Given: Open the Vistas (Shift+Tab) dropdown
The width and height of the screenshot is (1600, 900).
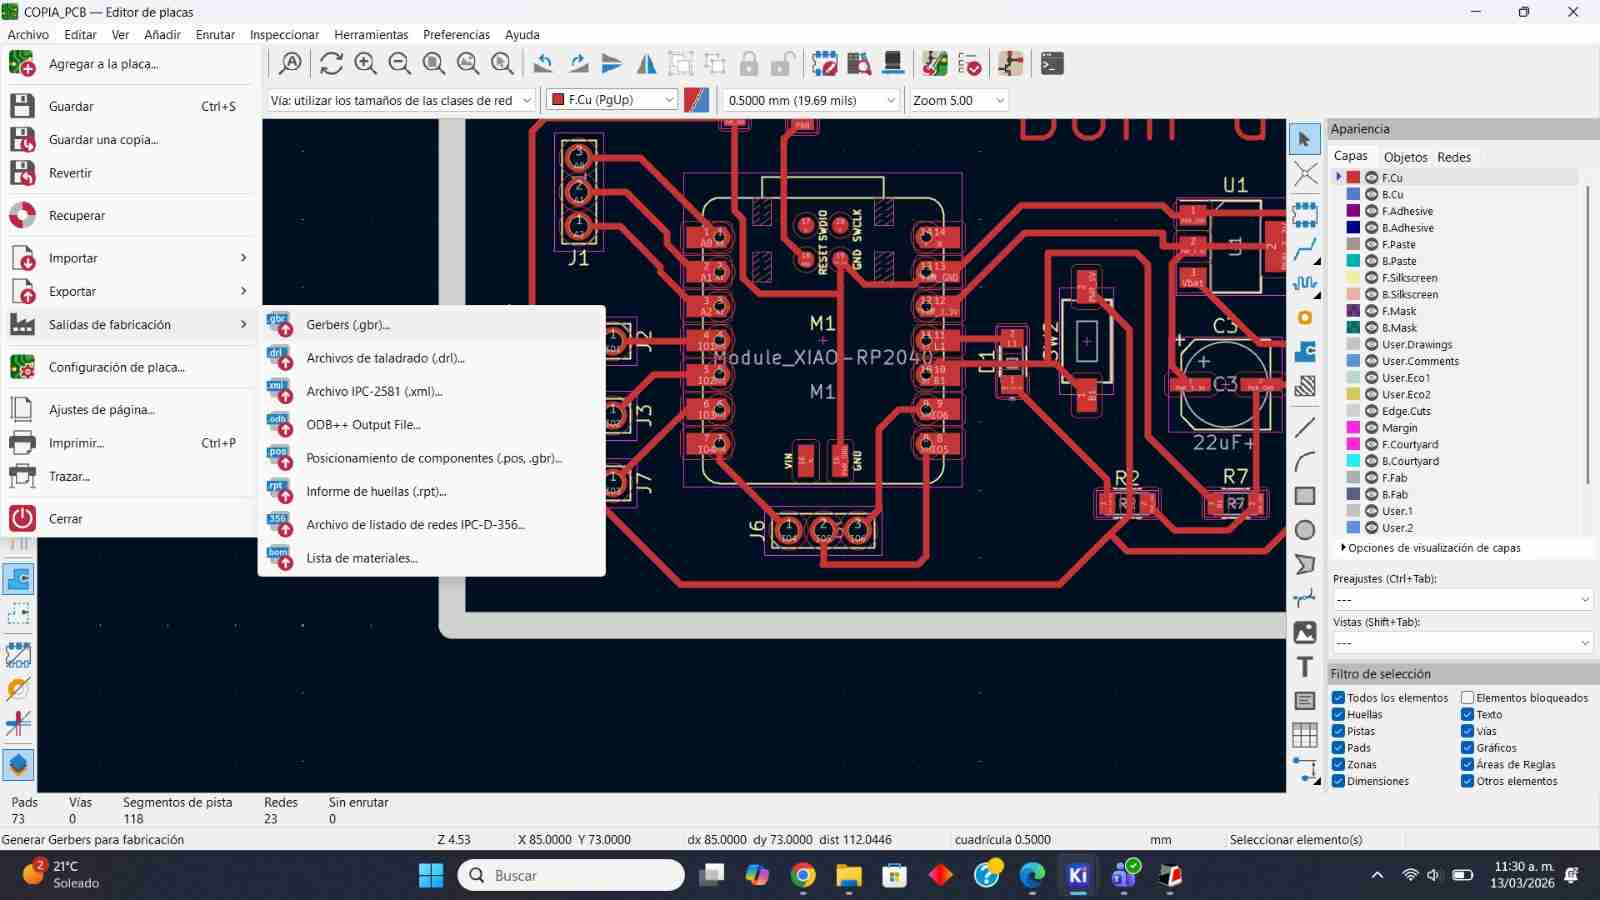Looking at the screenshot, I should point(1462,642).
